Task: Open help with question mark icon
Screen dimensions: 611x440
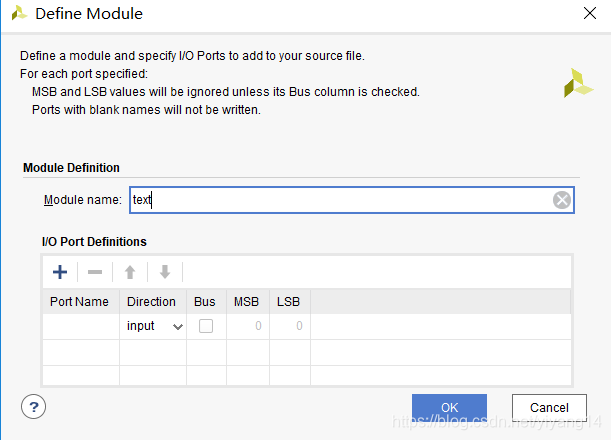Action: tap(34, 406)
